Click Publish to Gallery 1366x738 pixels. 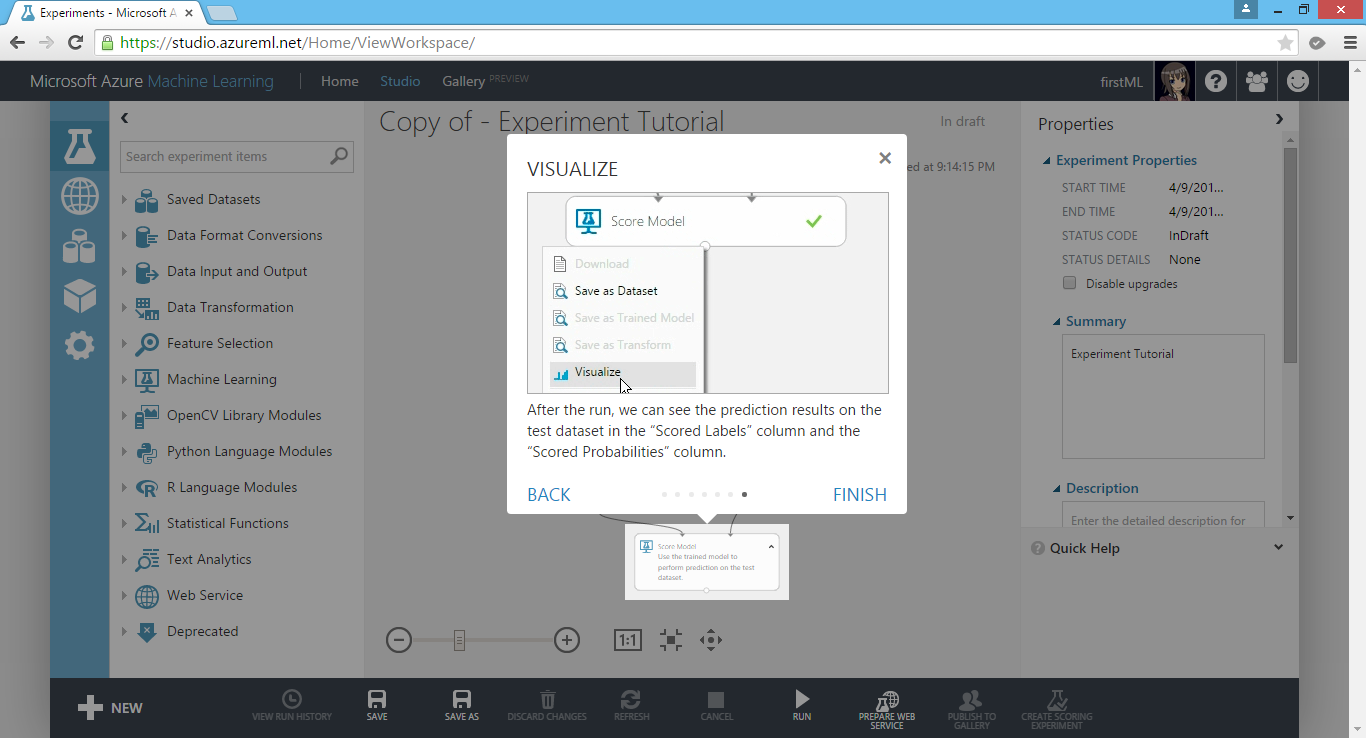click(972, 709)
